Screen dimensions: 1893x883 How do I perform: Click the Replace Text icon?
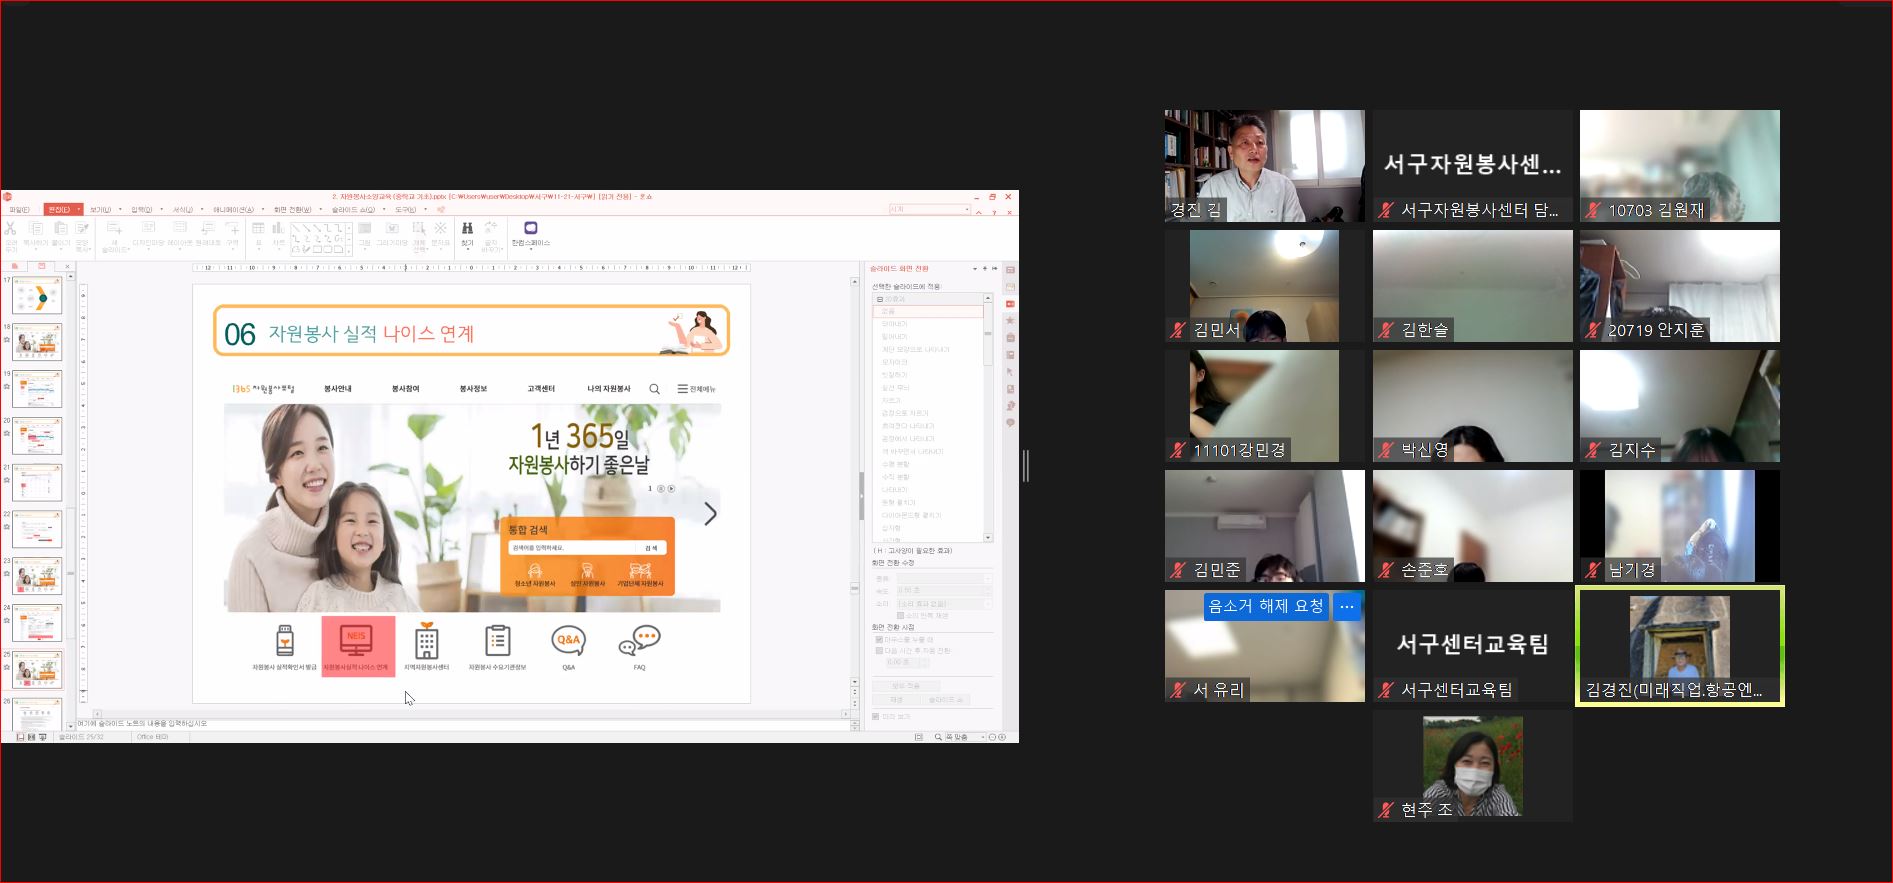(x=491, y=228)
